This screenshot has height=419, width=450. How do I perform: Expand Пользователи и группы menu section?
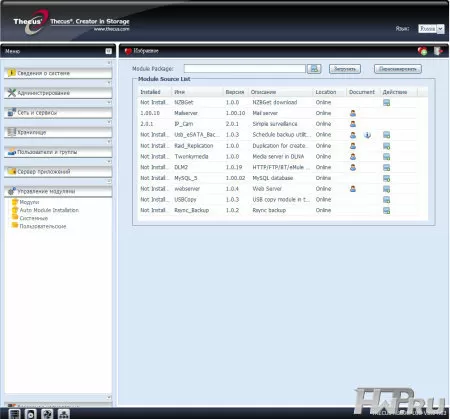pyautogui.click(x=58, y=152)
